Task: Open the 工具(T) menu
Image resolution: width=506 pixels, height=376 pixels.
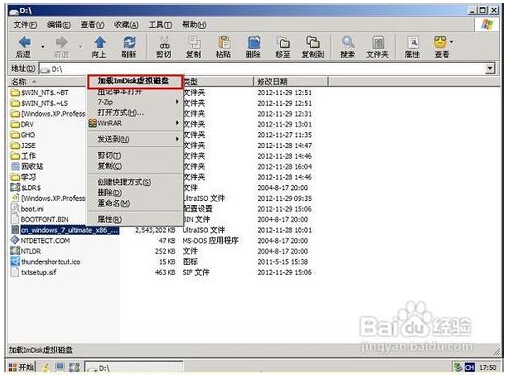Action: (160, 24)
